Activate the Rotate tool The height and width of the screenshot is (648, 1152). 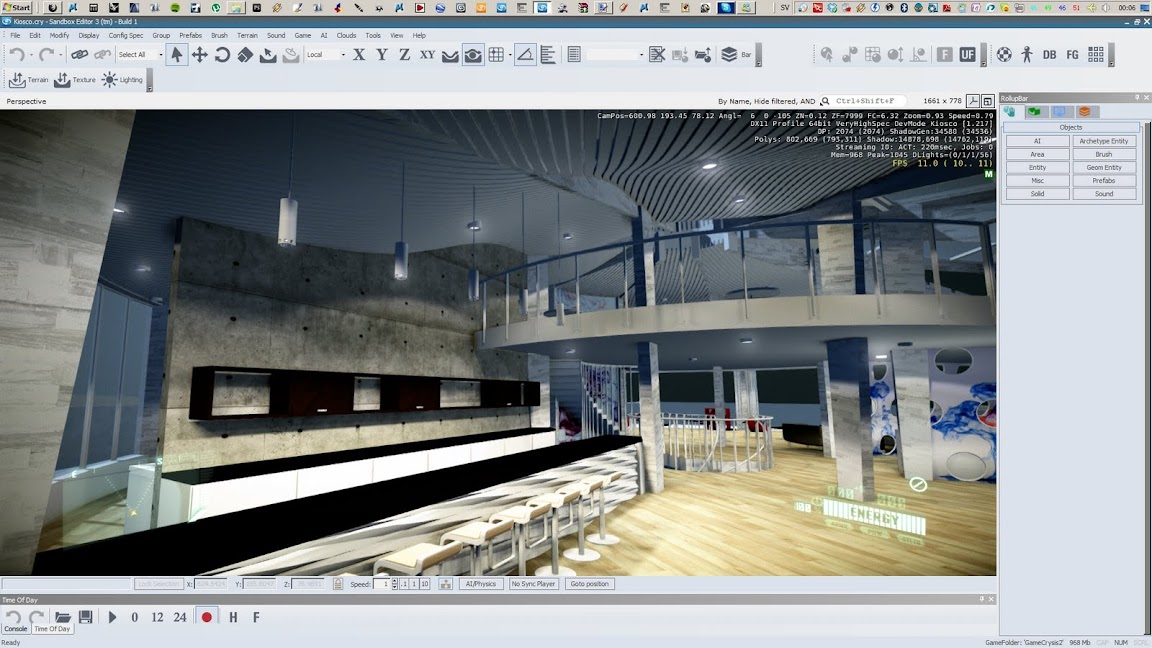[222, 55]
